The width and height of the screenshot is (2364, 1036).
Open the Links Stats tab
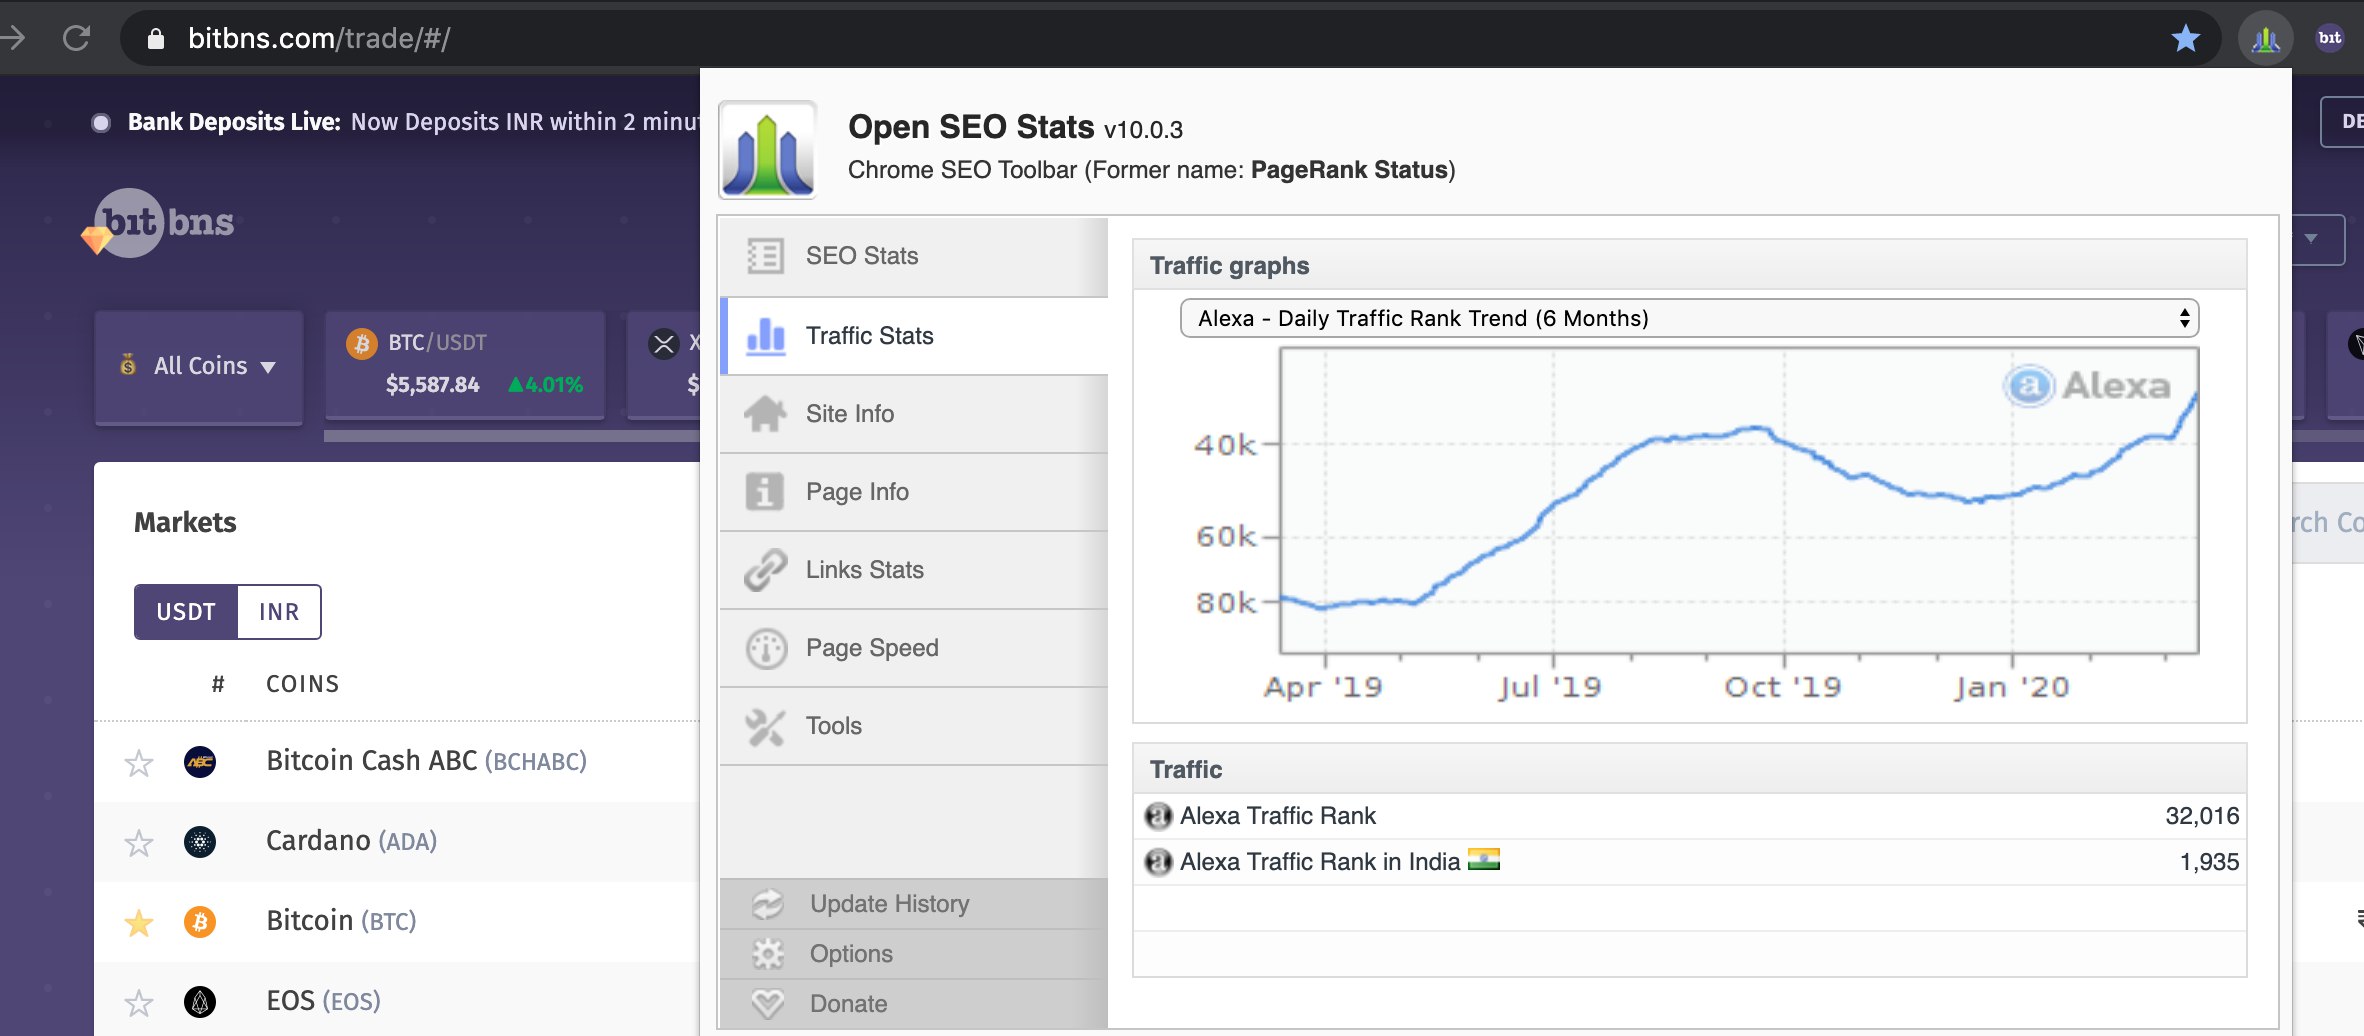tap(914, 570)
